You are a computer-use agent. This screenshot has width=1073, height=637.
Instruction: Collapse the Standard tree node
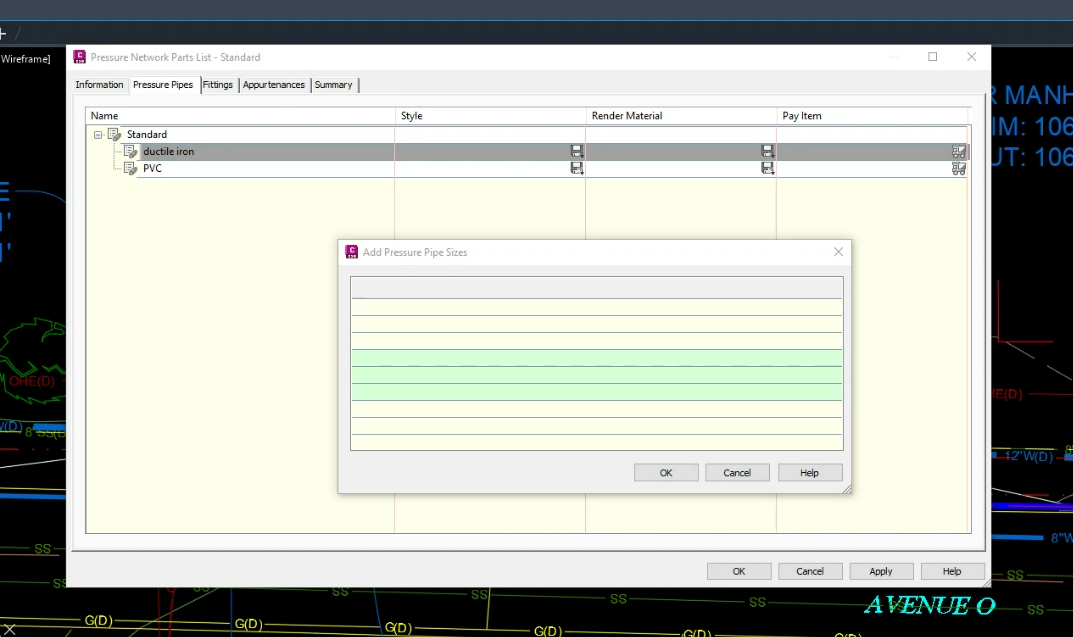point(98,135)
